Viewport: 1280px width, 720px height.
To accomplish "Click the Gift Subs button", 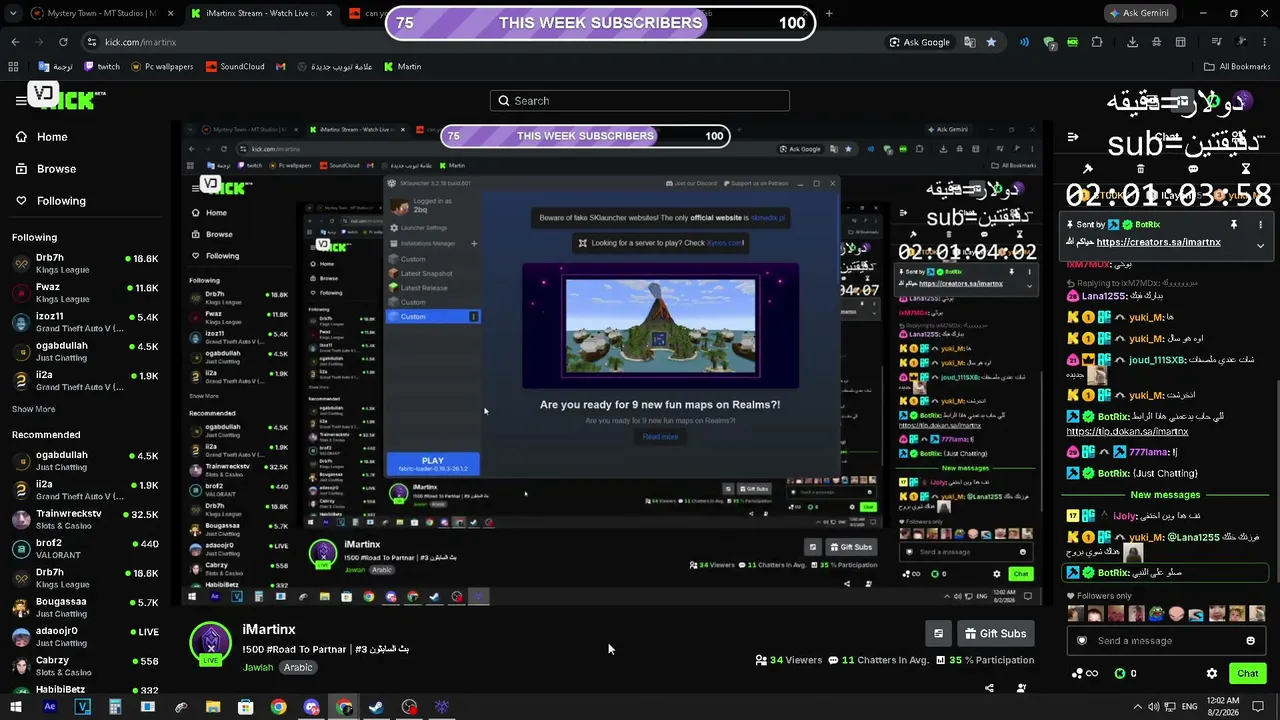I will (x=995, y=634).
